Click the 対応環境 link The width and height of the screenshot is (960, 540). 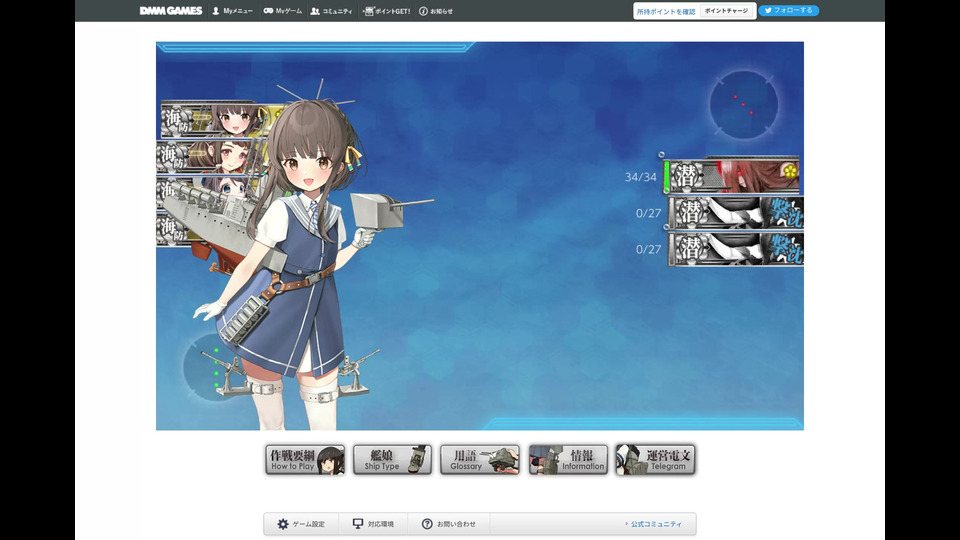coord(373,524)
